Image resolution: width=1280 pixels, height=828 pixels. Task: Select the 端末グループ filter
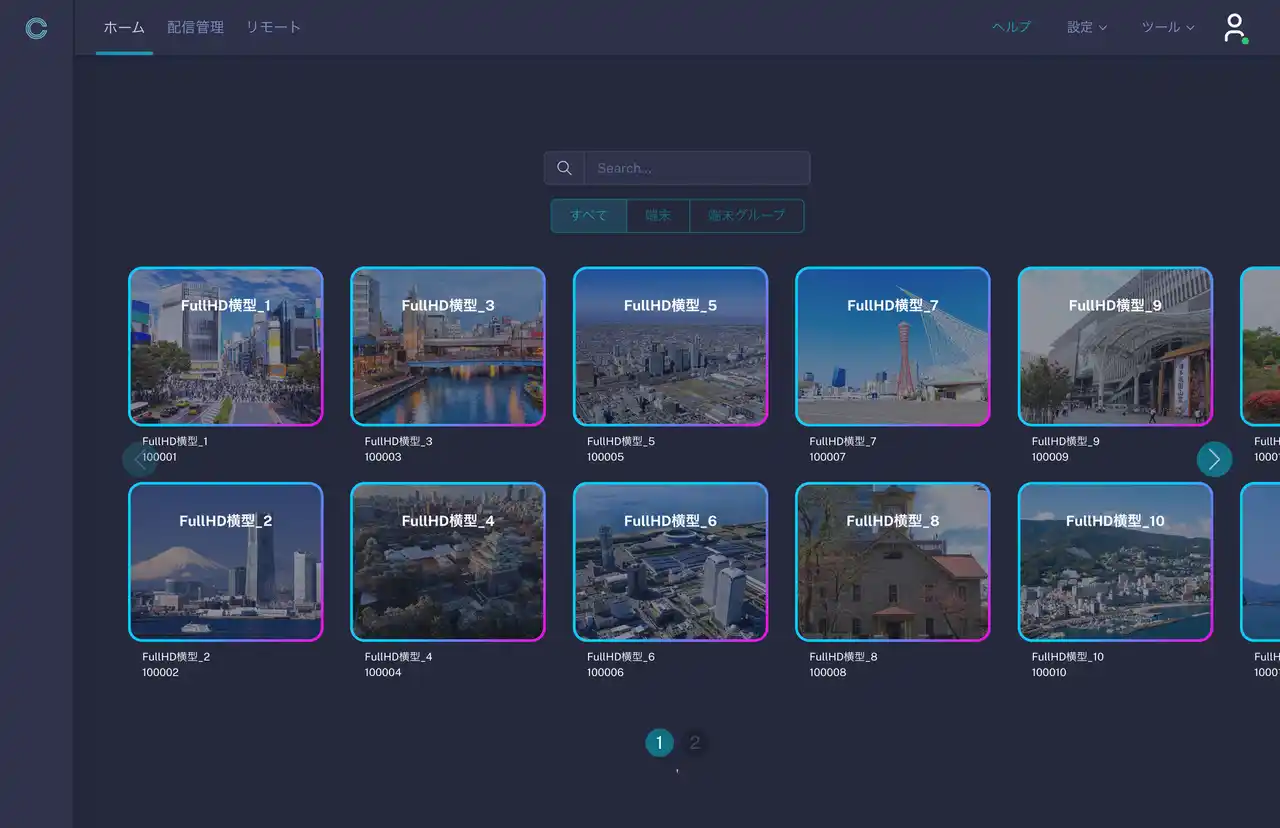[x=746, y=215]
